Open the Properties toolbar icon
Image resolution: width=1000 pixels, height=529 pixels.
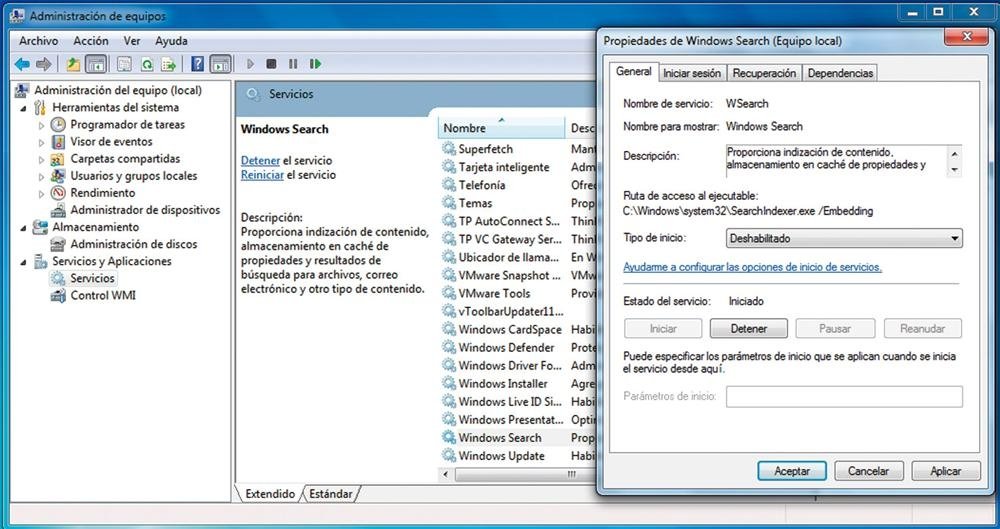124,64
